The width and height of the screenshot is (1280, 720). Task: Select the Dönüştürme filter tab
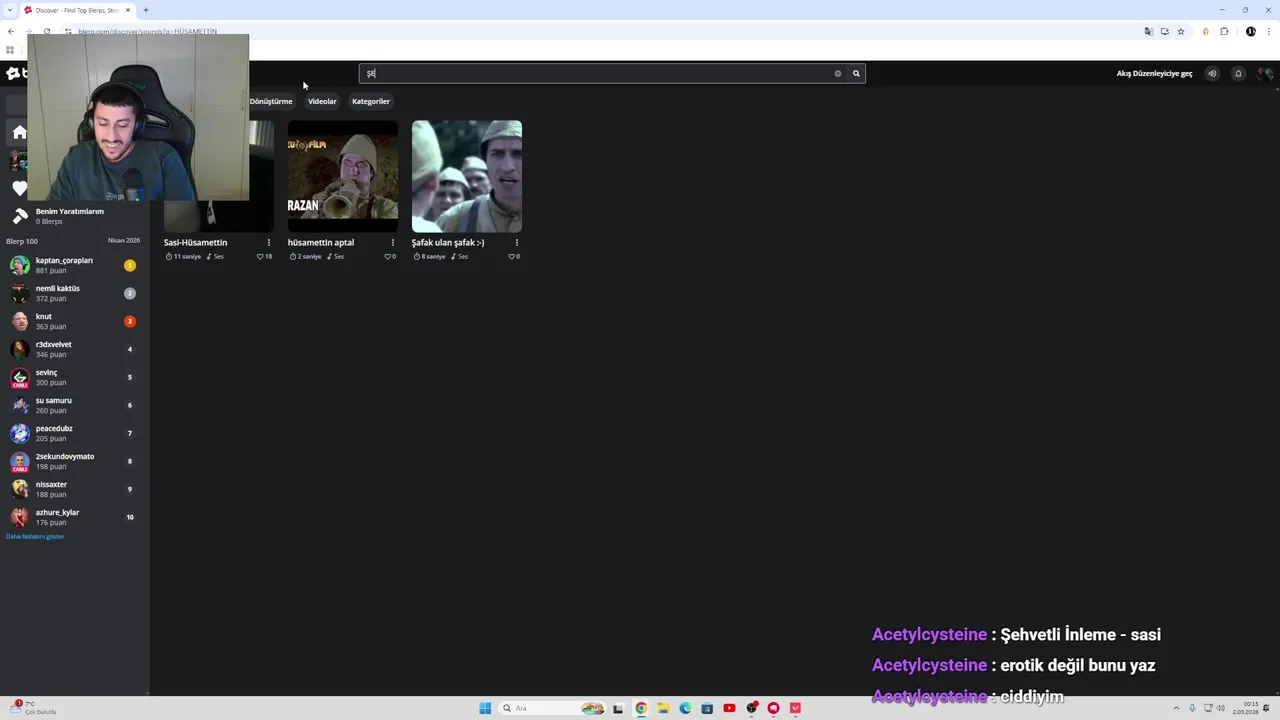271,101
